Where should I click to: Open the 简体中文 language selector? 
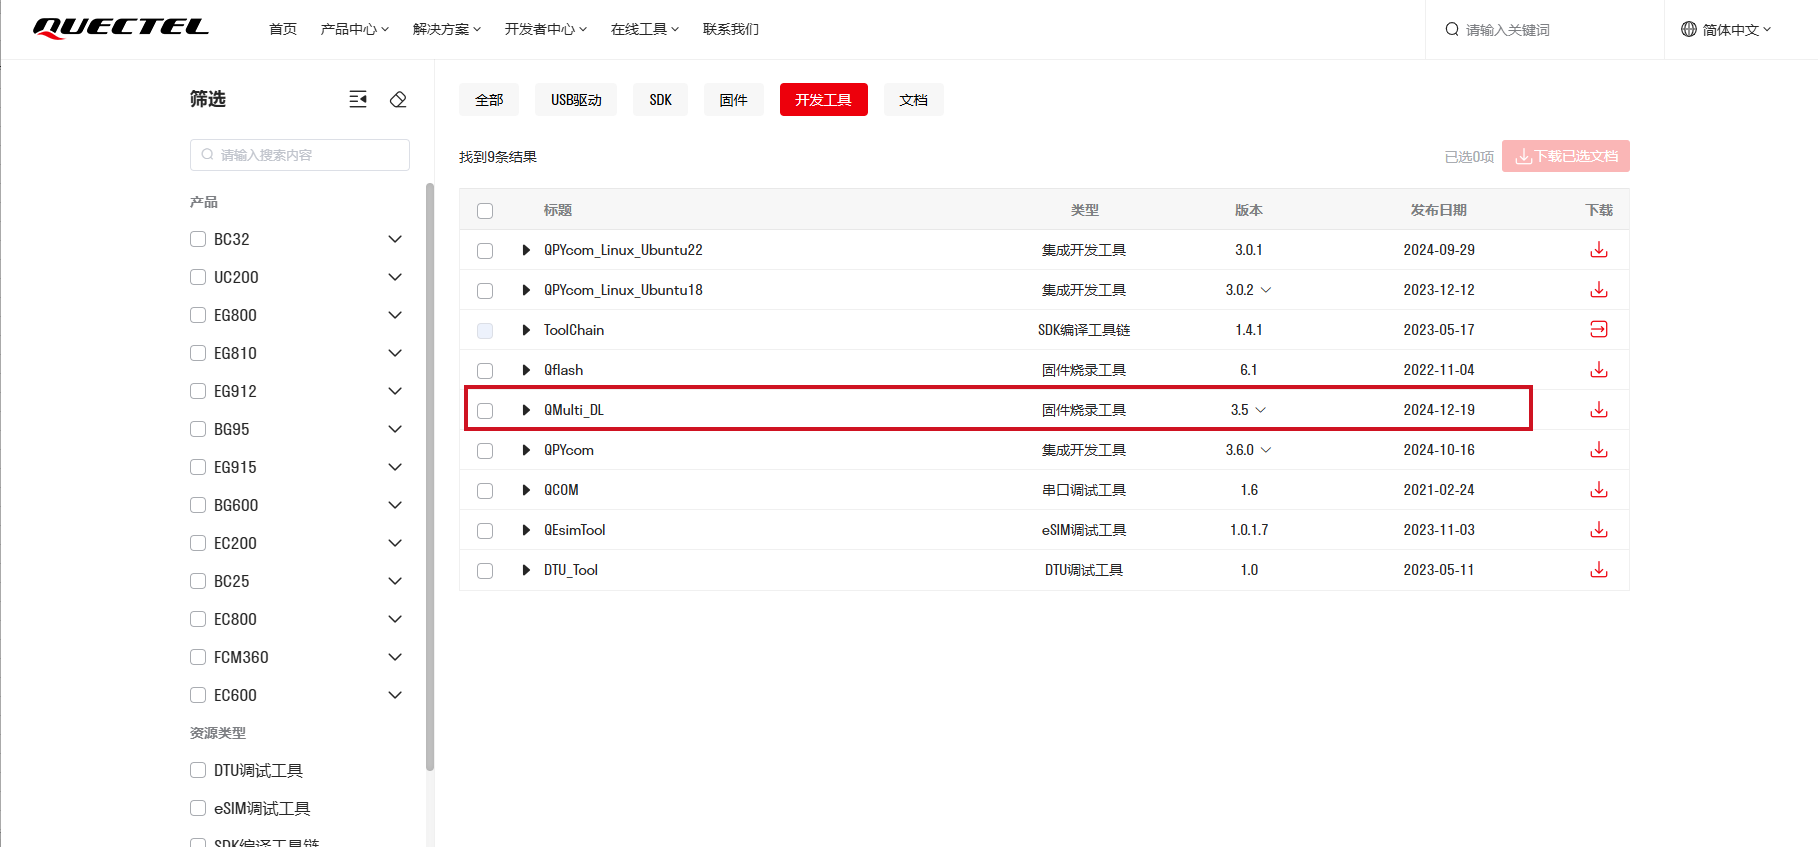[x=1727, y=29]
